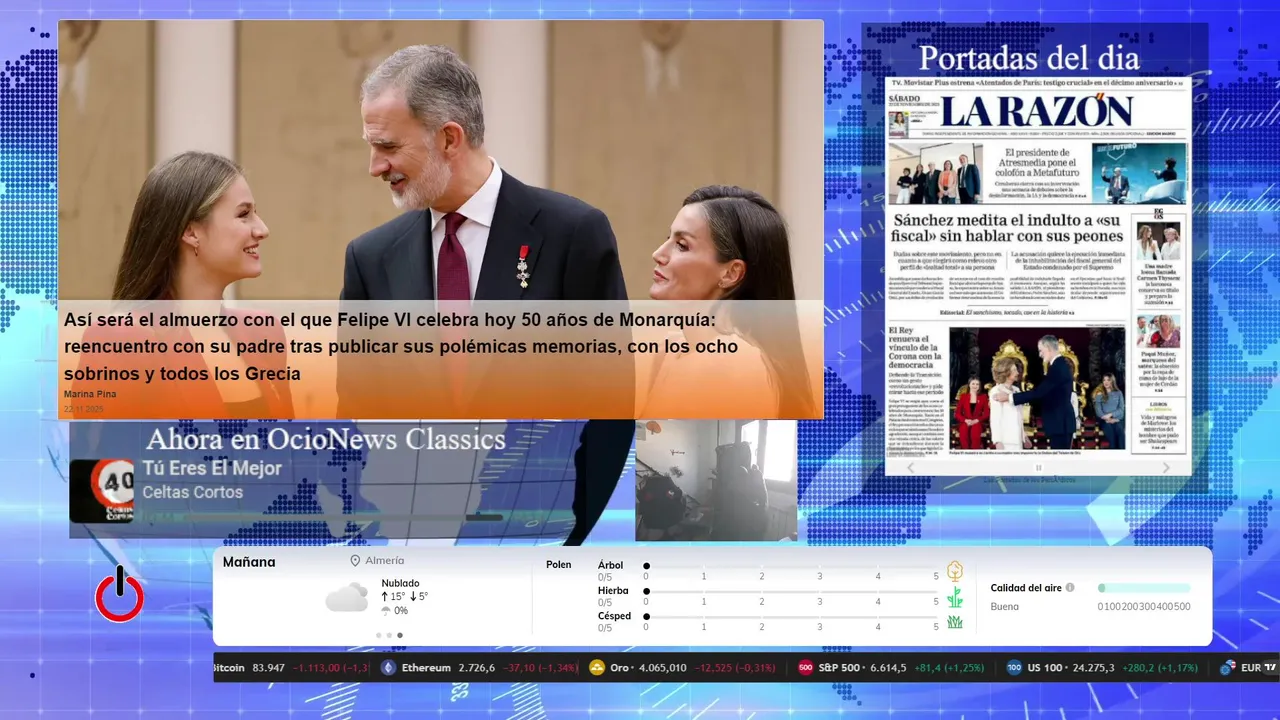Click the Hierba pollen level slider
Image resolution: width=1280 pixels, height=720 pixels.
coord(791,591)
